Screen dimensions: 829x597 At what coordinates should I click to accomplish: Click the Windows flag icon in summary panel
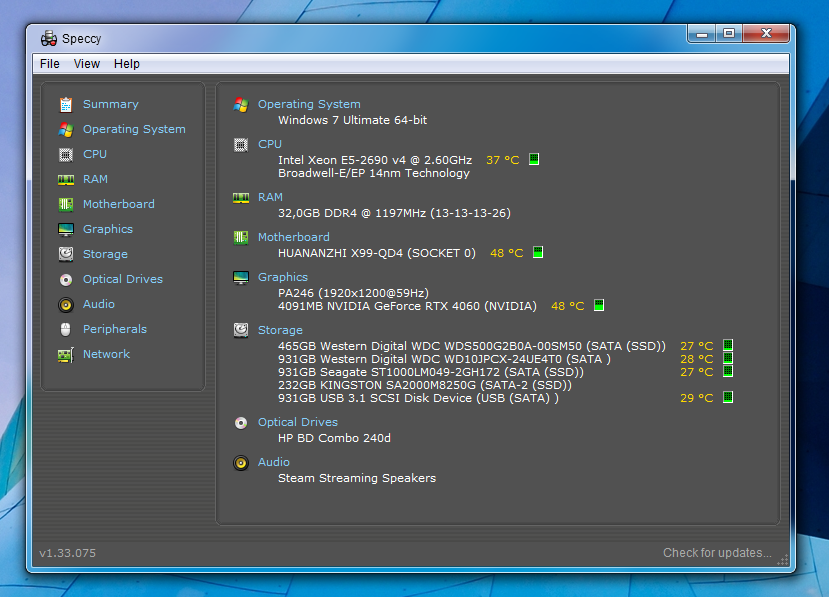241,105
